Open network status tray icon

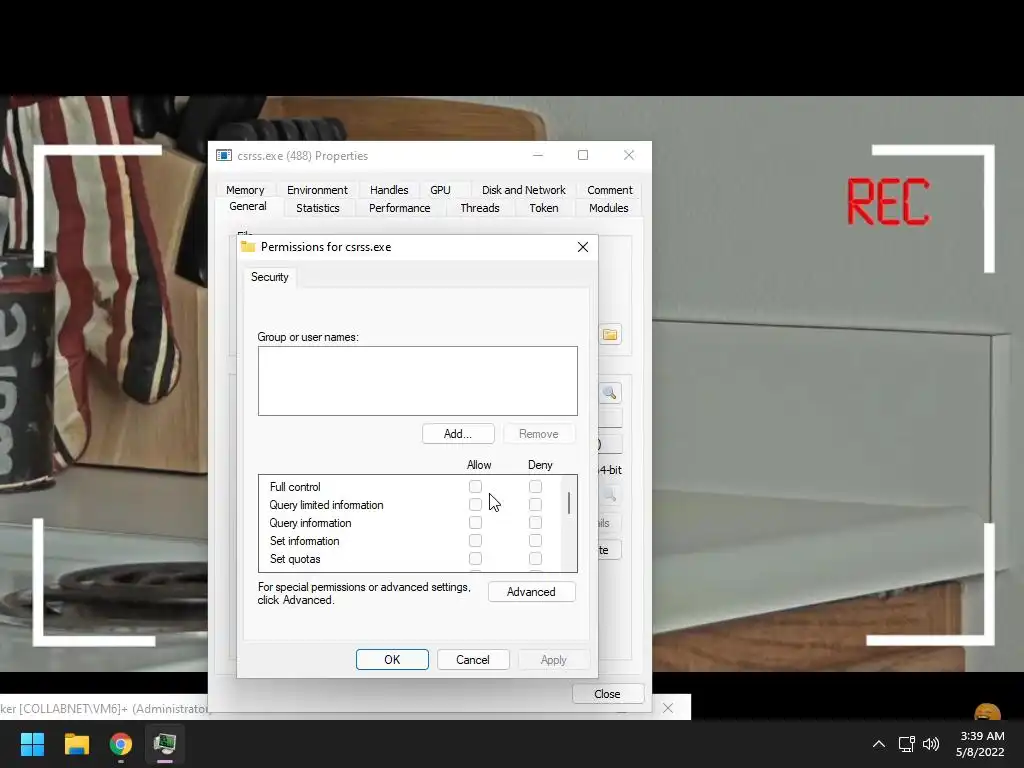point(906,744)
